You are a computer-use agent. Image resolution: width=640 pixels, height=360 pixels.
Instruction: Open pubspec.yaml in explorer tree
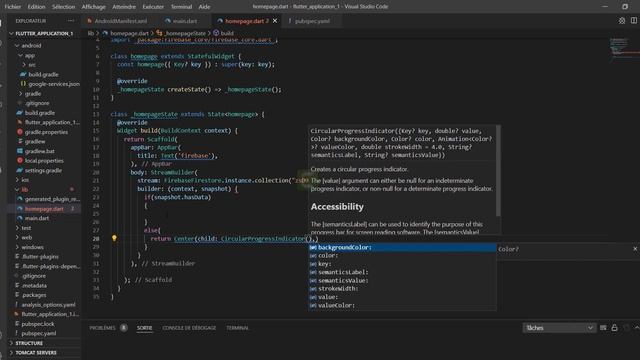tap(39, 333)
